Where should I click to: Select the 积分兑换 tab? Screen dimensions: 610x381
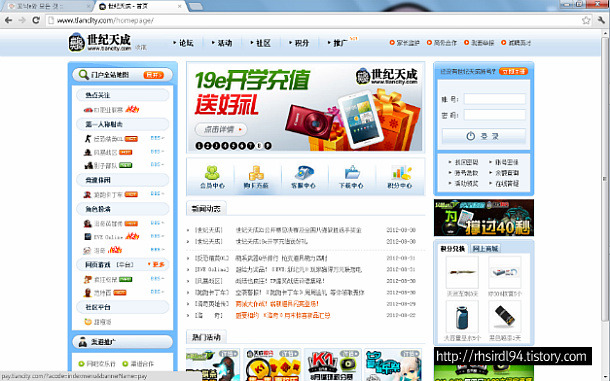point(452,249)
